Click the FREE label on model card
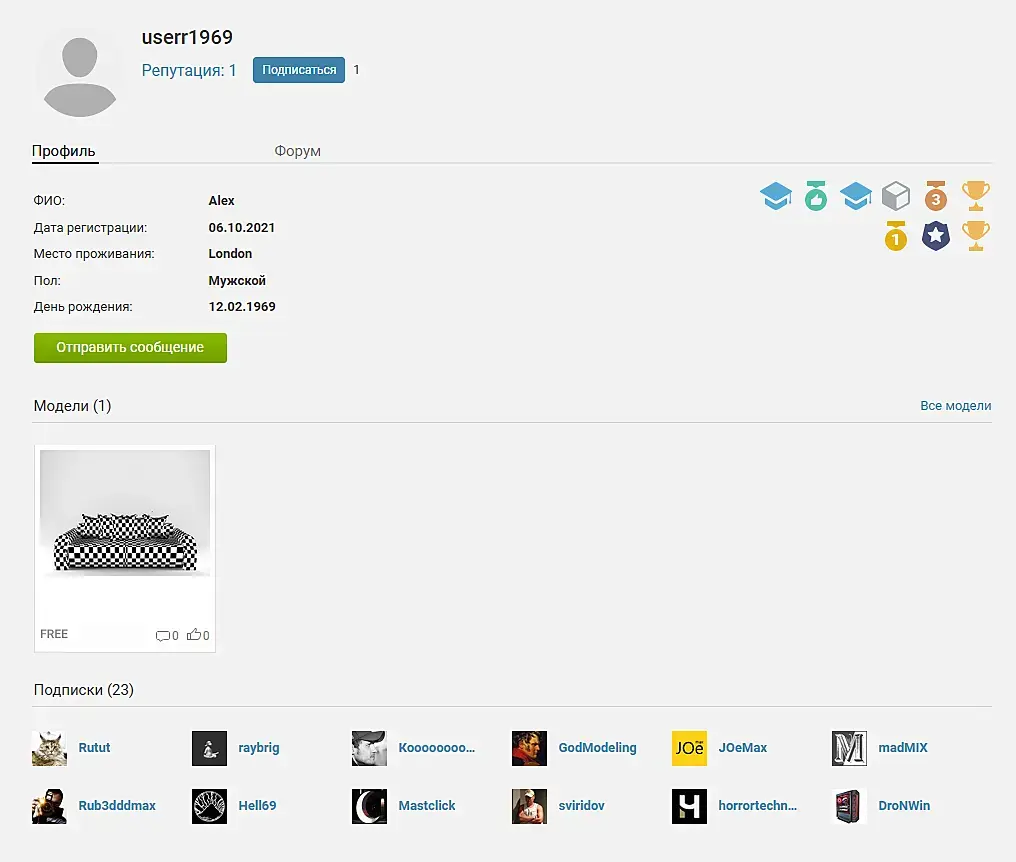This screenshot has height=862, width=1016. tap(54, 634)
